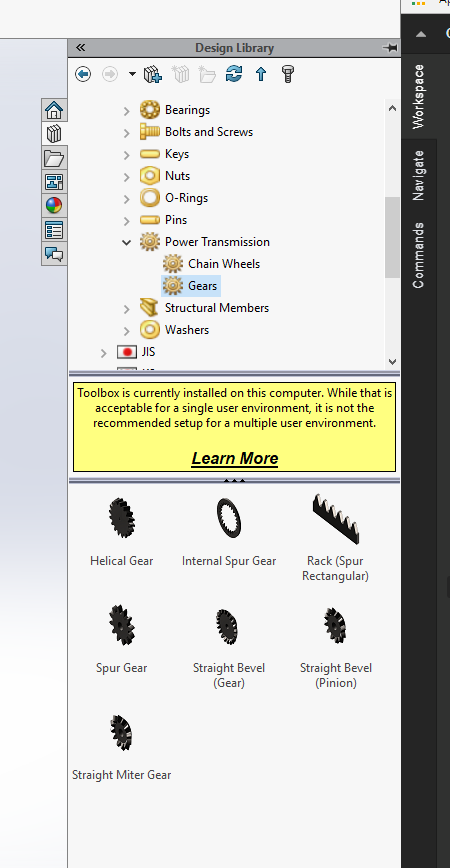Viewport: 450px width, 868px height.
Task: Open the File Explorer task pane tab
Action: (54, 158)
